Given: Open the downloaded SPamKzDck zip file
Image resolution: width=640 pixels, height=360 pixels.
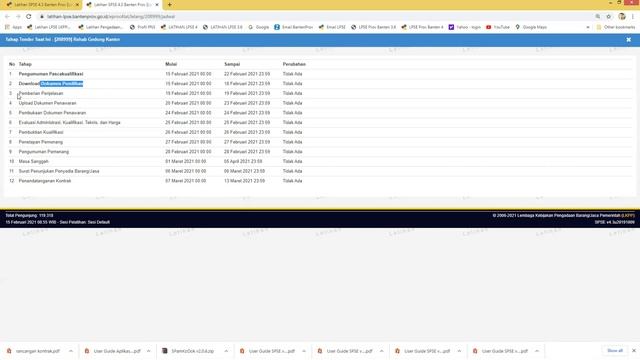Looking at the screenshot, I should [188, 351].
